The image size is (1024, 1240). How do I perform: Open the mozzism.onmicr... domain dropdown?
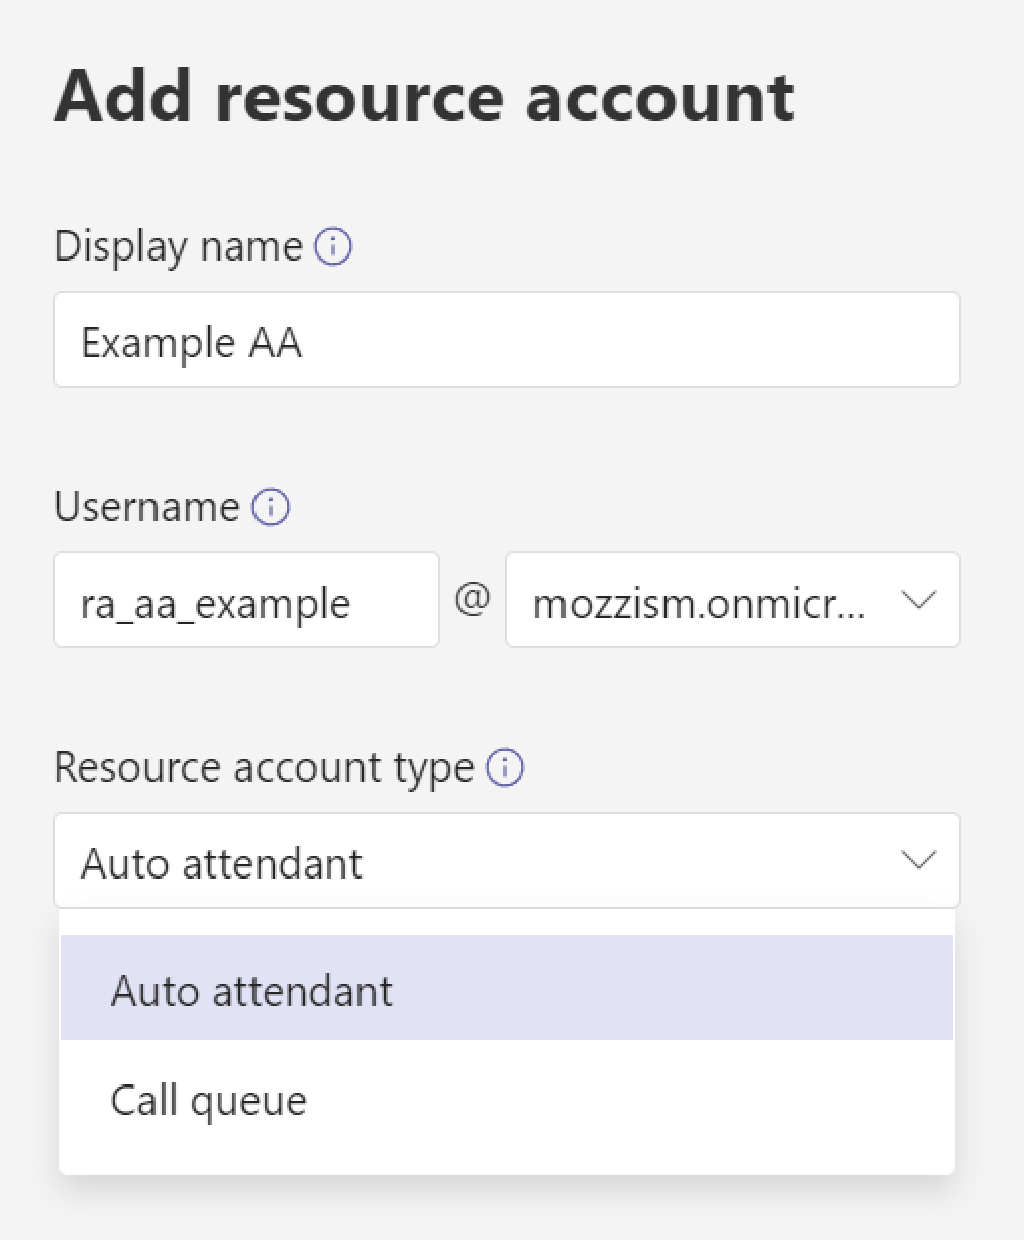(x=732, y=600)
